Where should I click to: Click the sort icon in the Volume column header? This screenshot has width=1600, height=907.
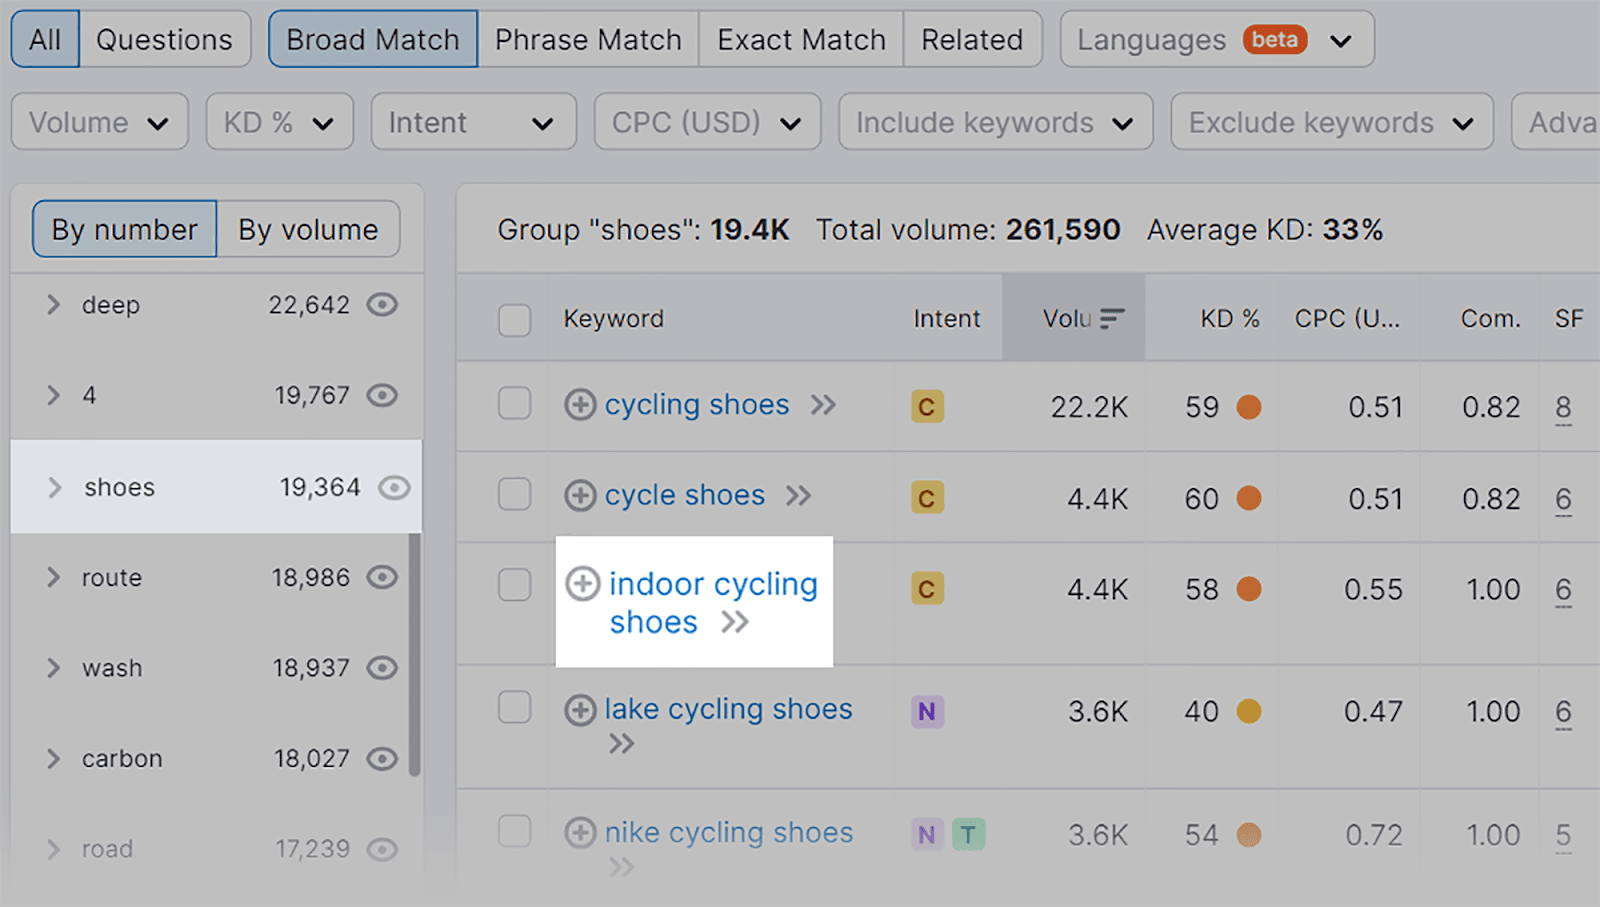click(1111, 318)
